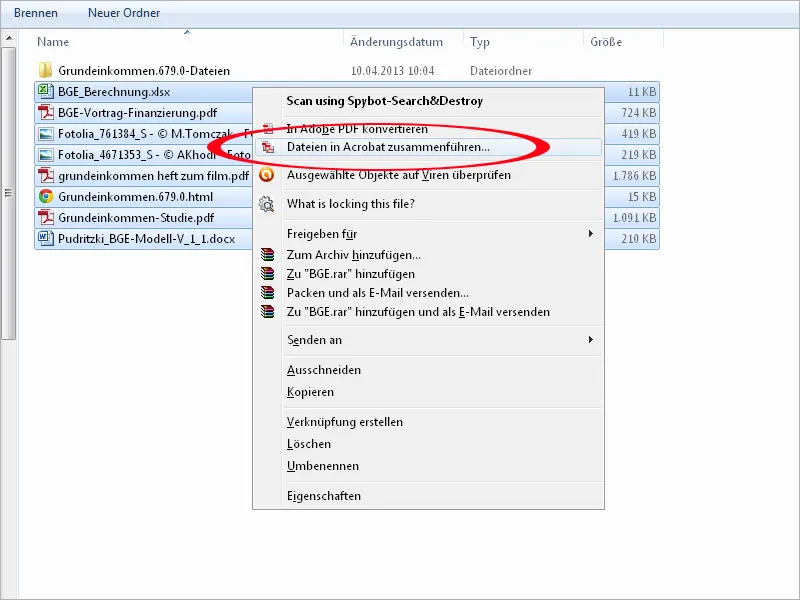
Task: Select folder name Grundeinkommen.679.0-Dateien
Action: click(144, 71)
